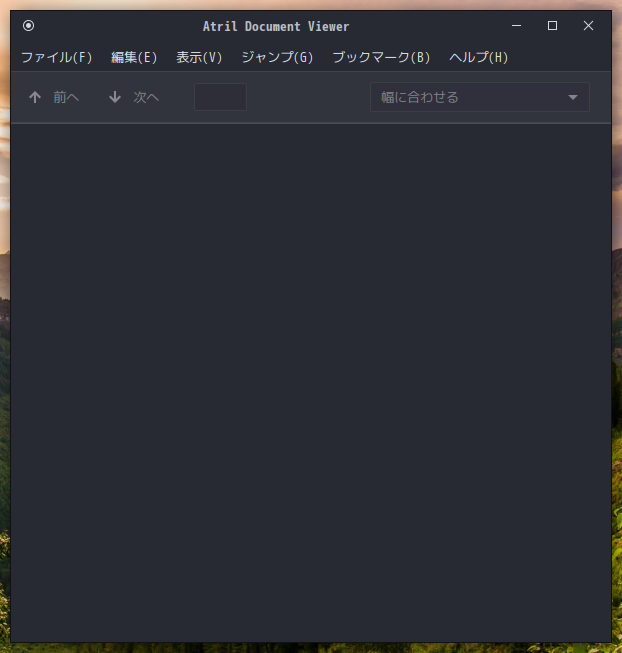The width and height of the screenshot is (622, 653).
Task: Open the window menu circle icon
Action: click(x=28, y=26)
